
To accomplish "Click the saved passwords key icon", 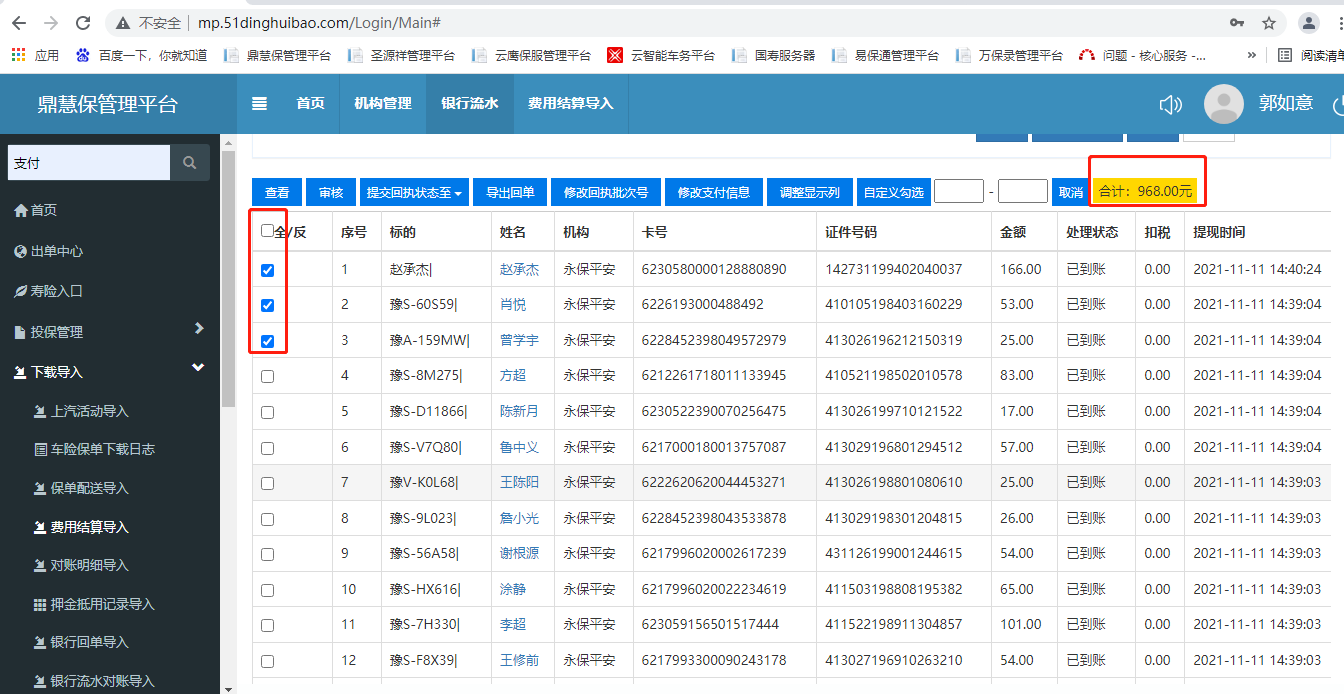I will (x=1237, y=23).
